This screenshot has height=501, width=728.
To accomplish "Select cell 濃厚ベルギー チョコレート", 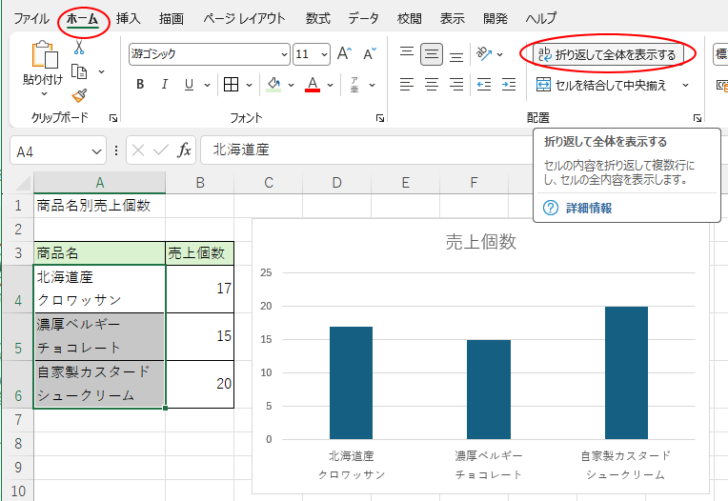I will point(99,336).
